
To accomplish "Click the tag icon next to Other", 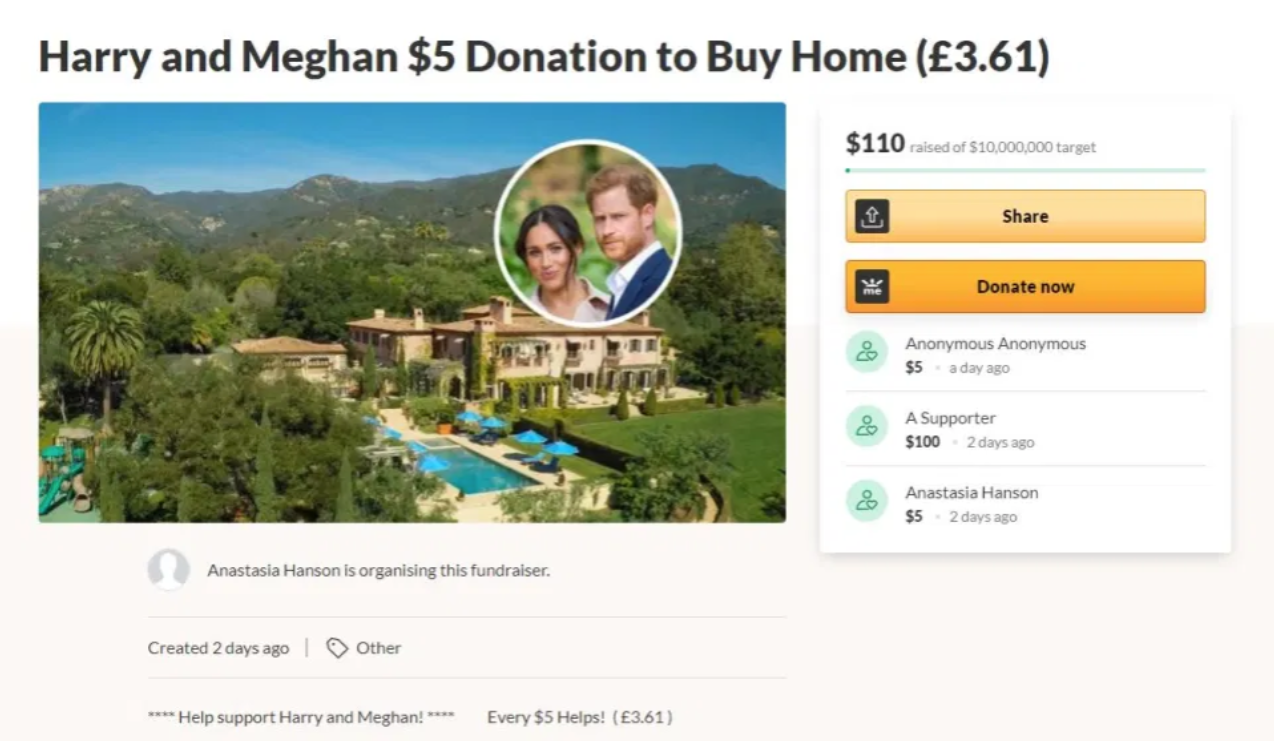I will 337,648.
